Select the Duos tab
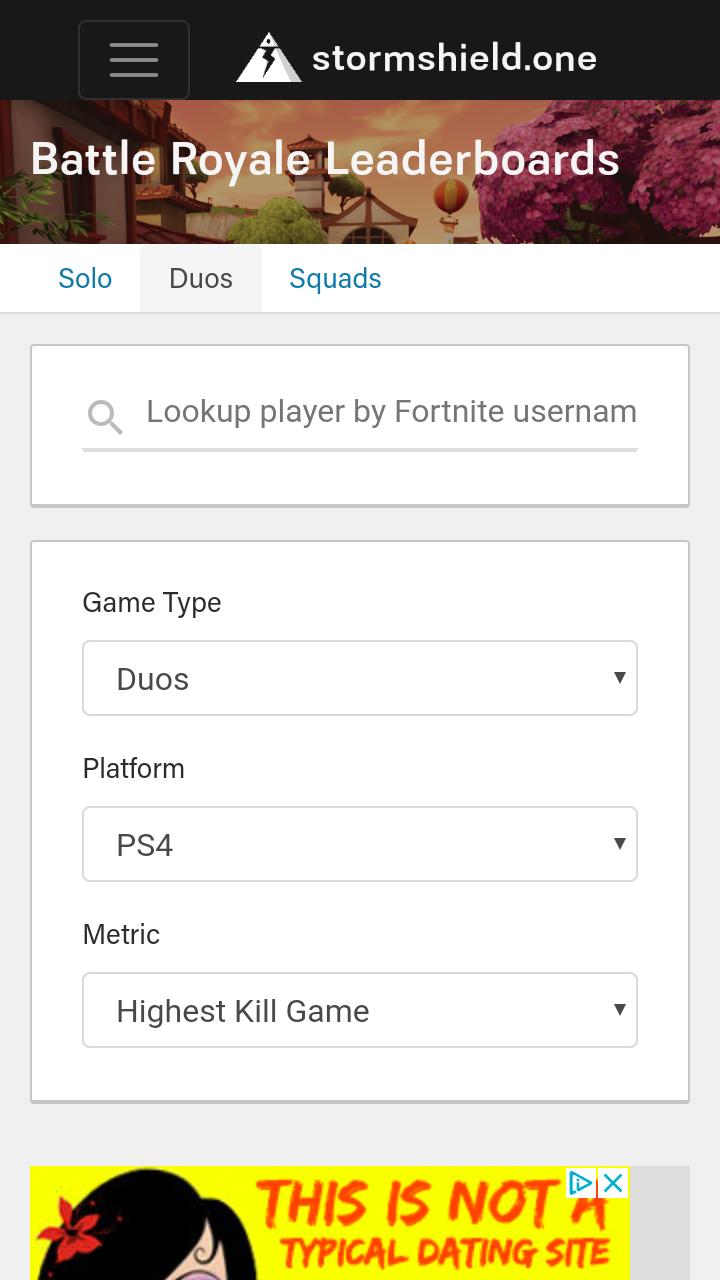 201,278
